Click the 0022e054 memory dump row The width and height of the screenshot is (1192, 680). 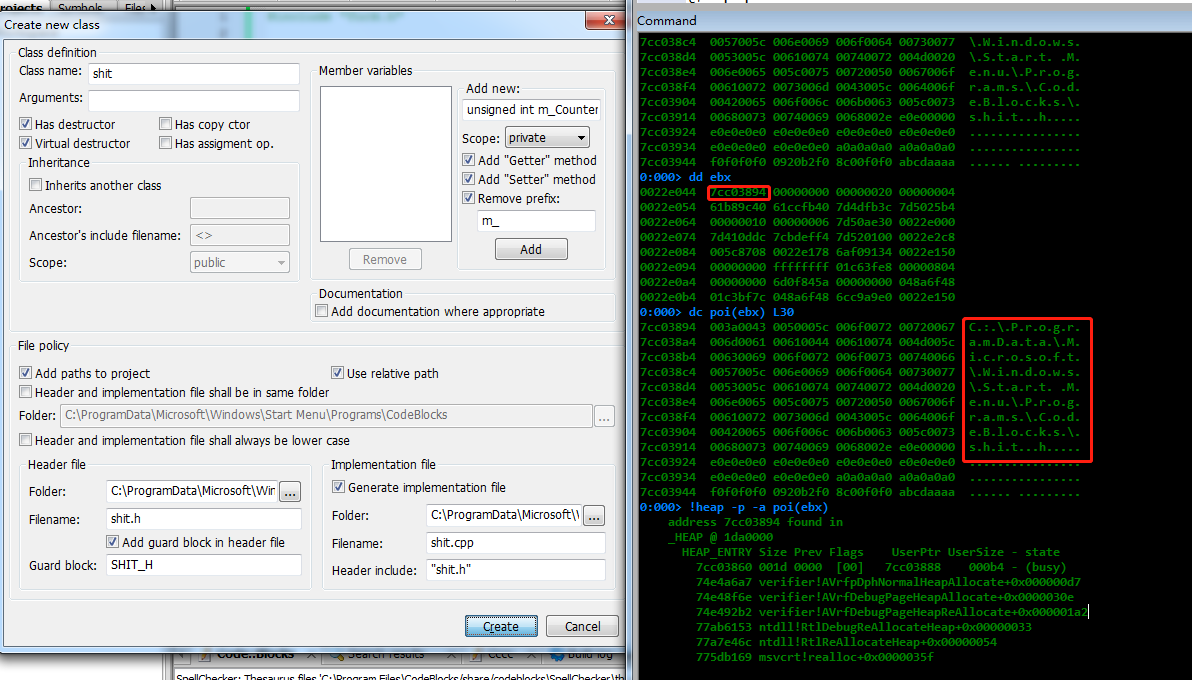pos(797,207)
